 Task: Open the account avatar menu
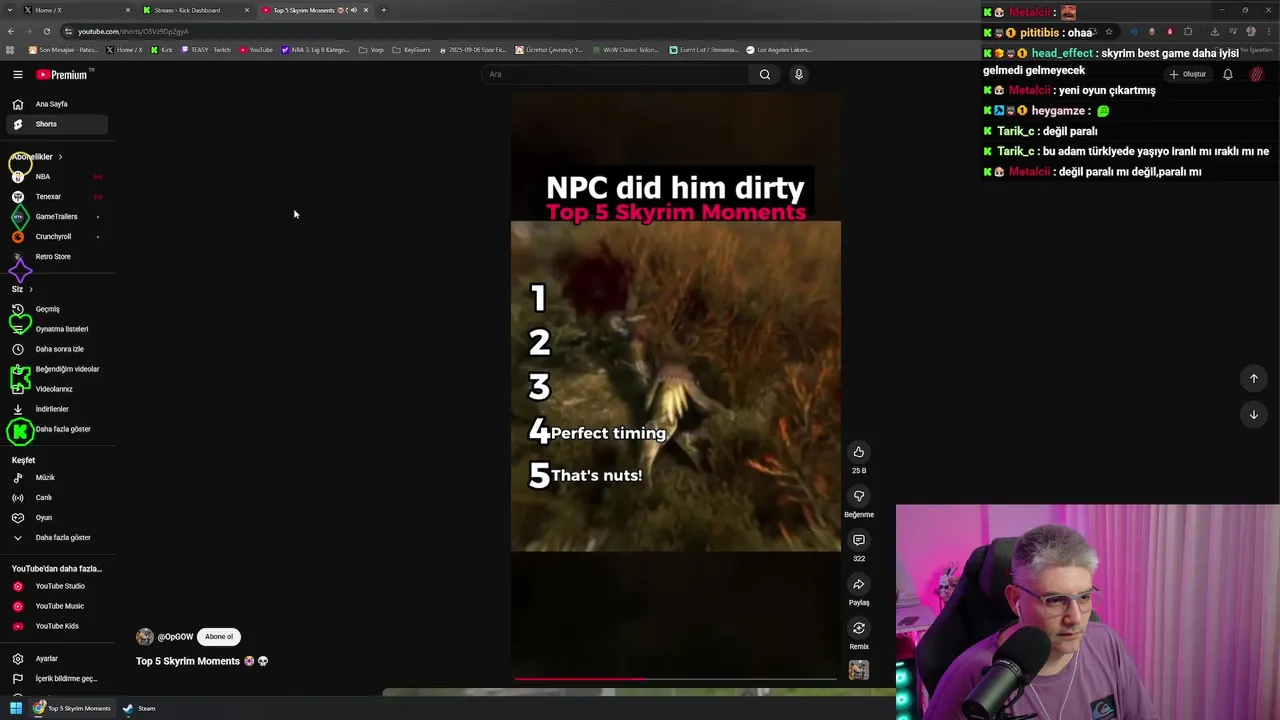coord(1257,74)
